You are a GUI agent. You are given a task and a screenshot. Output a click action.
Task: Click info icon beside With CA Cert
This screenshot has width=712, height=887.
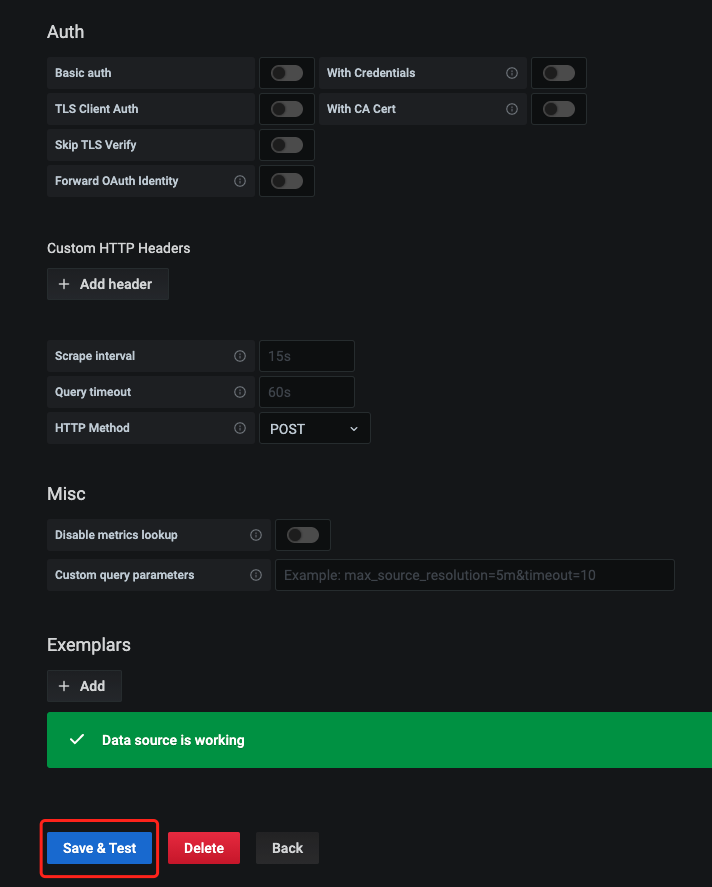[511, 109]
